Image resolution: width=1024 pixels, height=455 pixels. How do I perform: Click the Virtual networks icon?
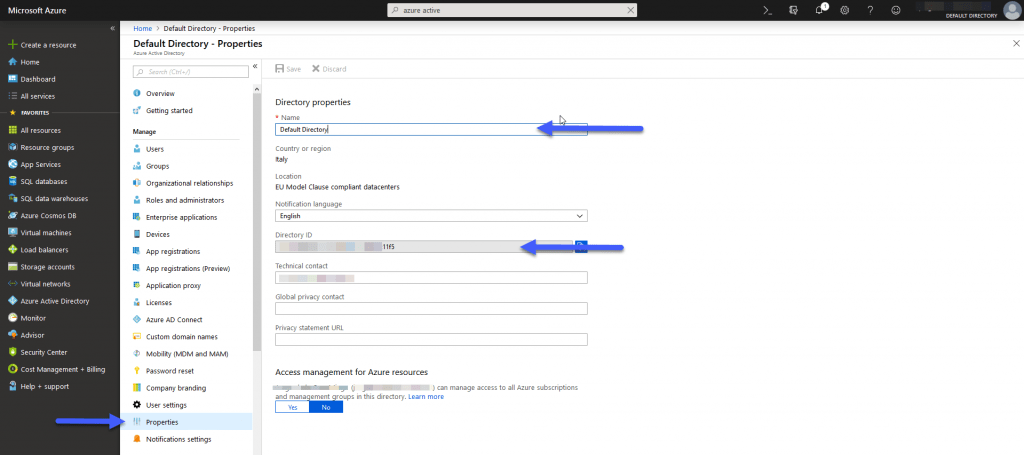pos(12,284)
